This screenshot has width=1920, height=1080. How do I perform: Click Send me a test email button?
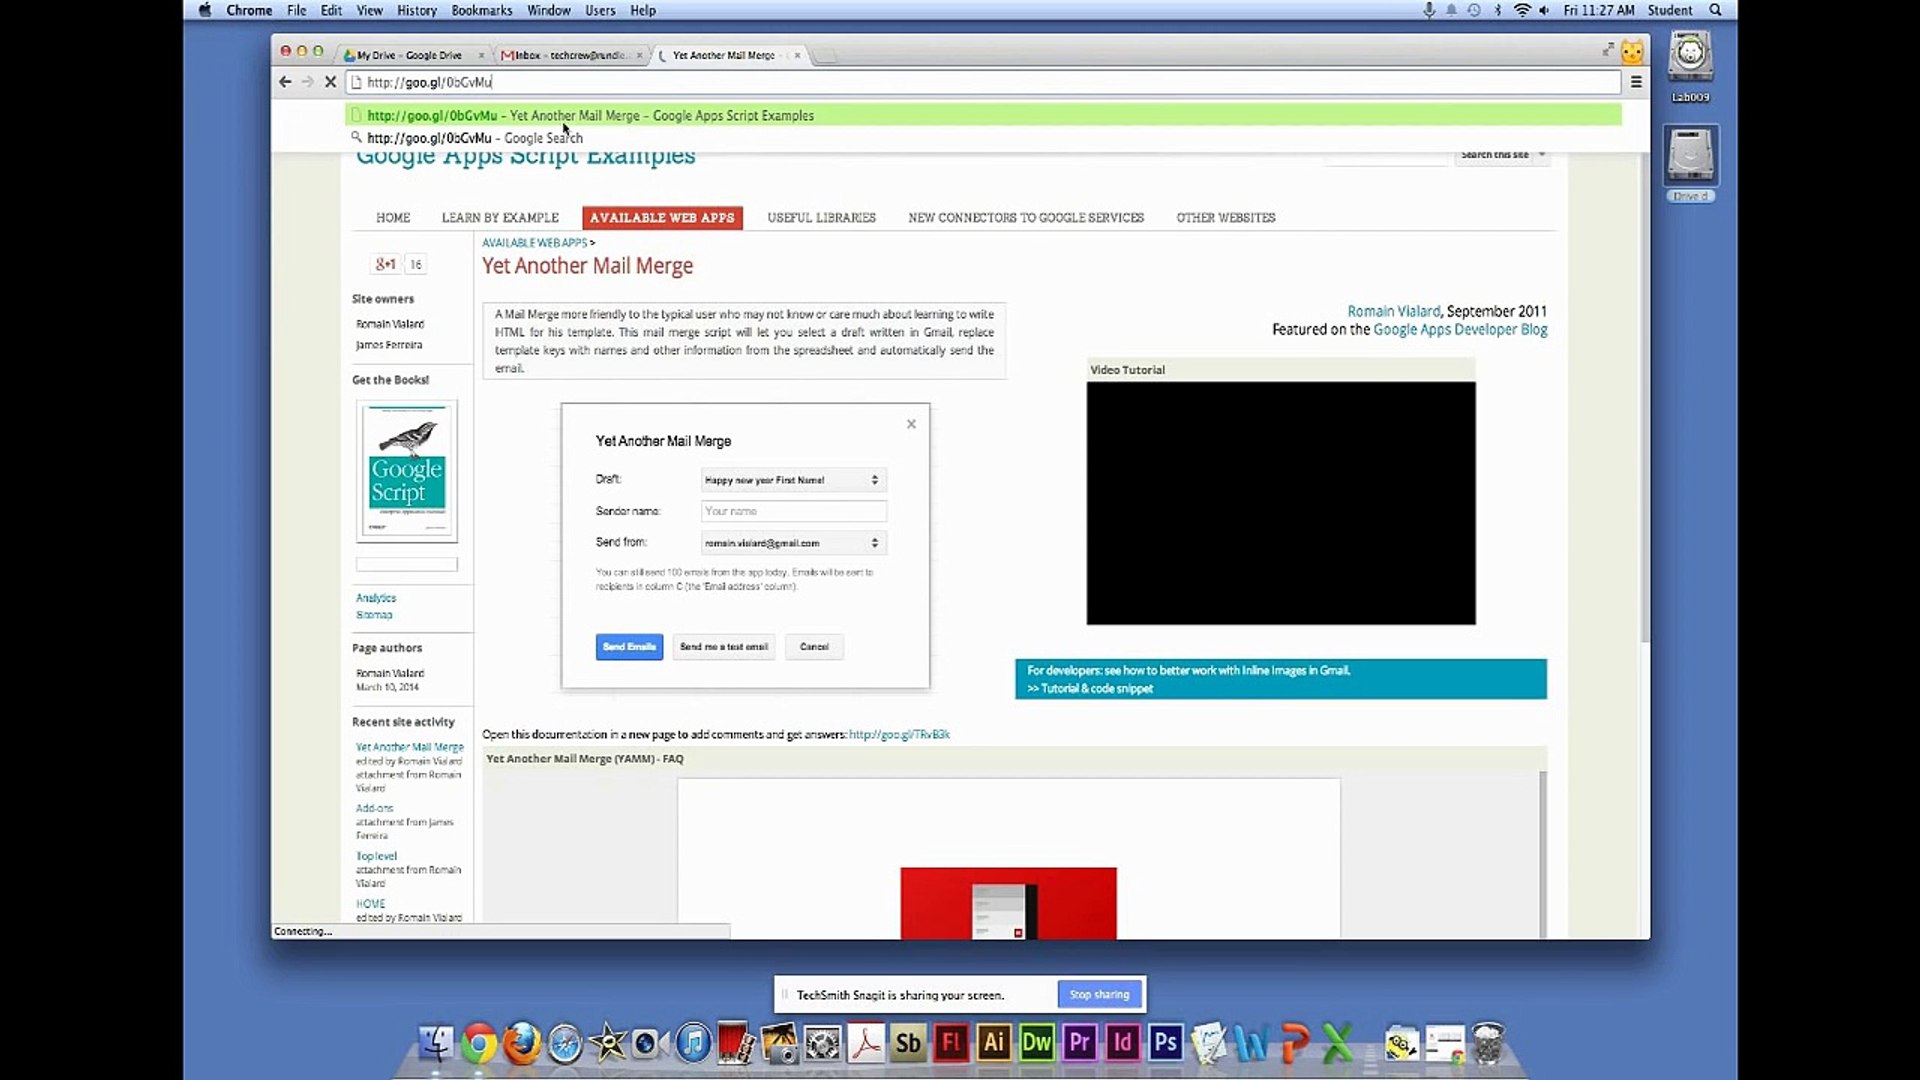click(x=724, y=647)
